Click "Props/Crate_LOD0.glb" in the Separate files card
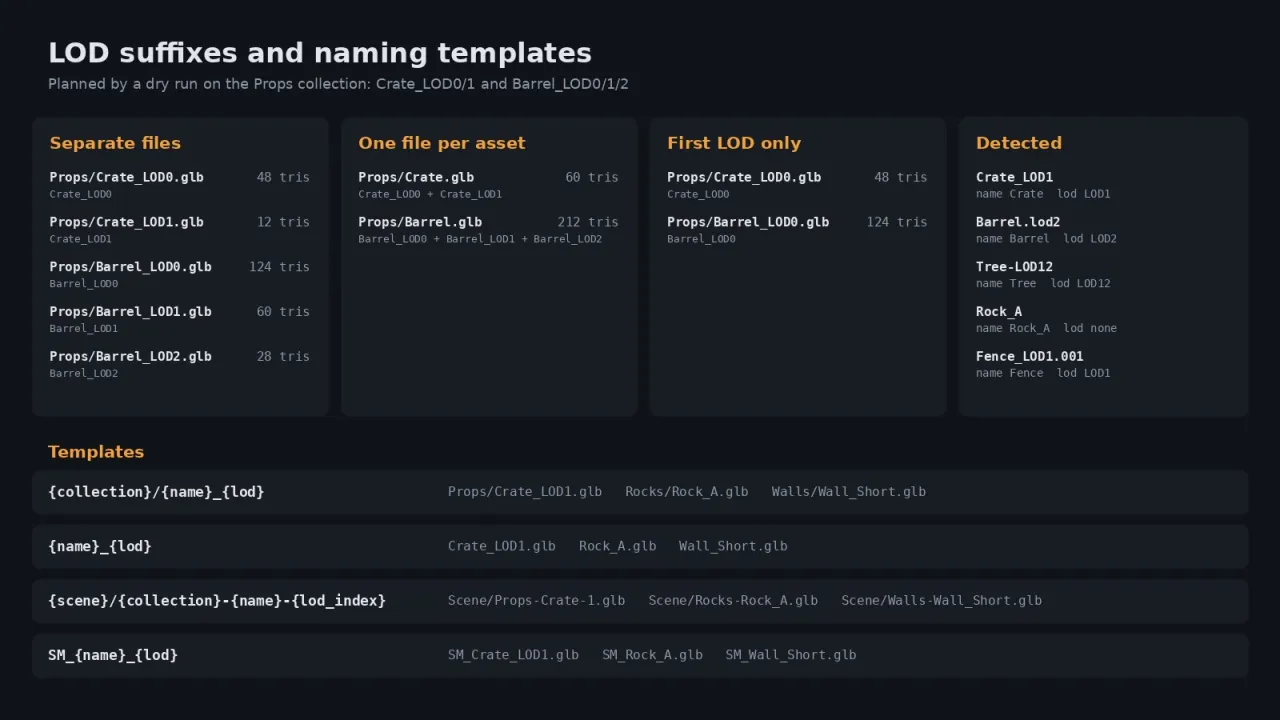 click(126, 177)
